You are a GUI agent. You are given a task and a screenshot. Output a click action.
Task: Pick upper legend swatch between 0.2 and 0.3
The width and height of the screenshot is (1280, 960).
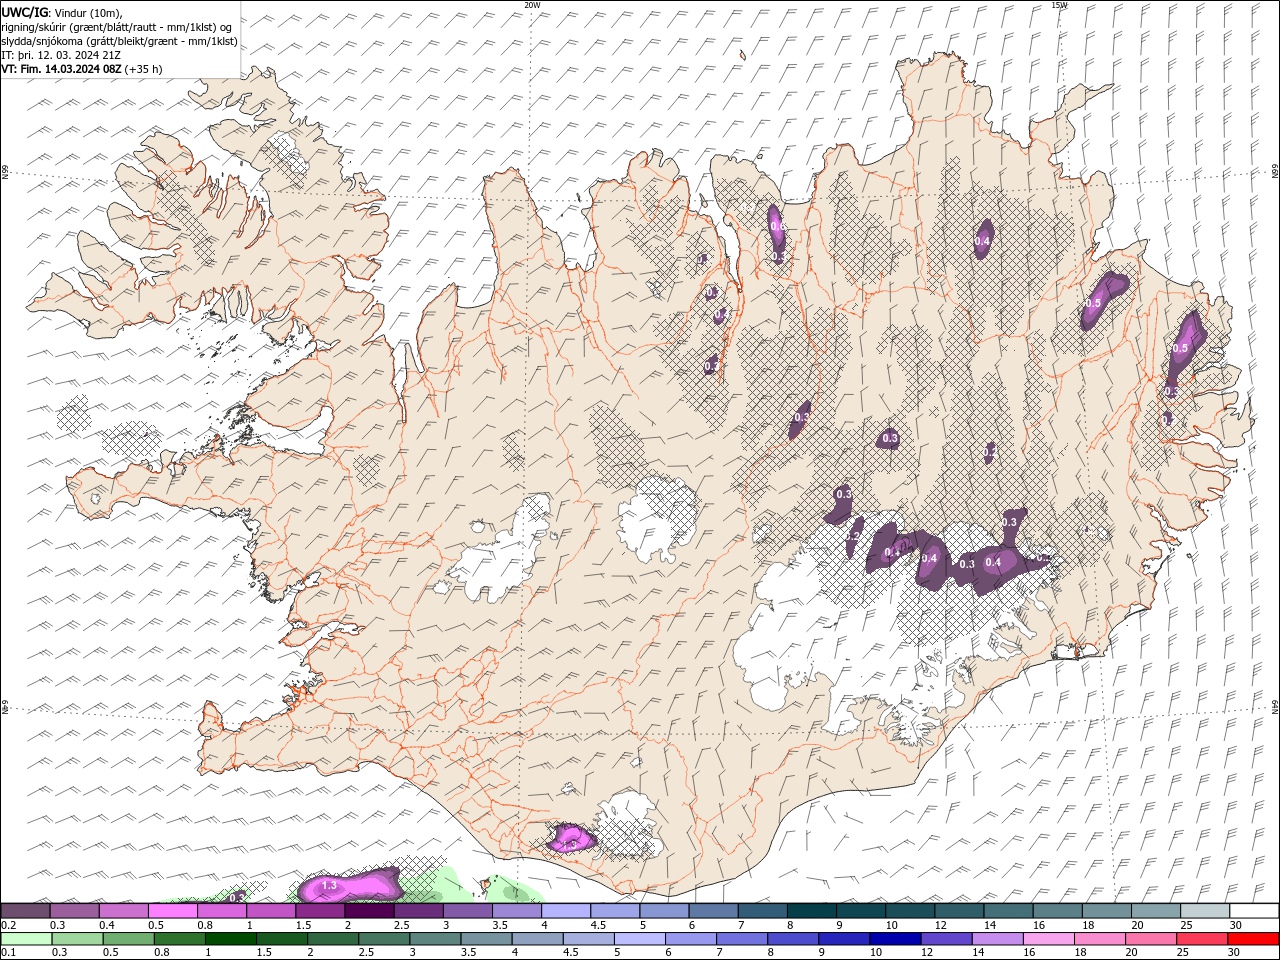point(25,911)
